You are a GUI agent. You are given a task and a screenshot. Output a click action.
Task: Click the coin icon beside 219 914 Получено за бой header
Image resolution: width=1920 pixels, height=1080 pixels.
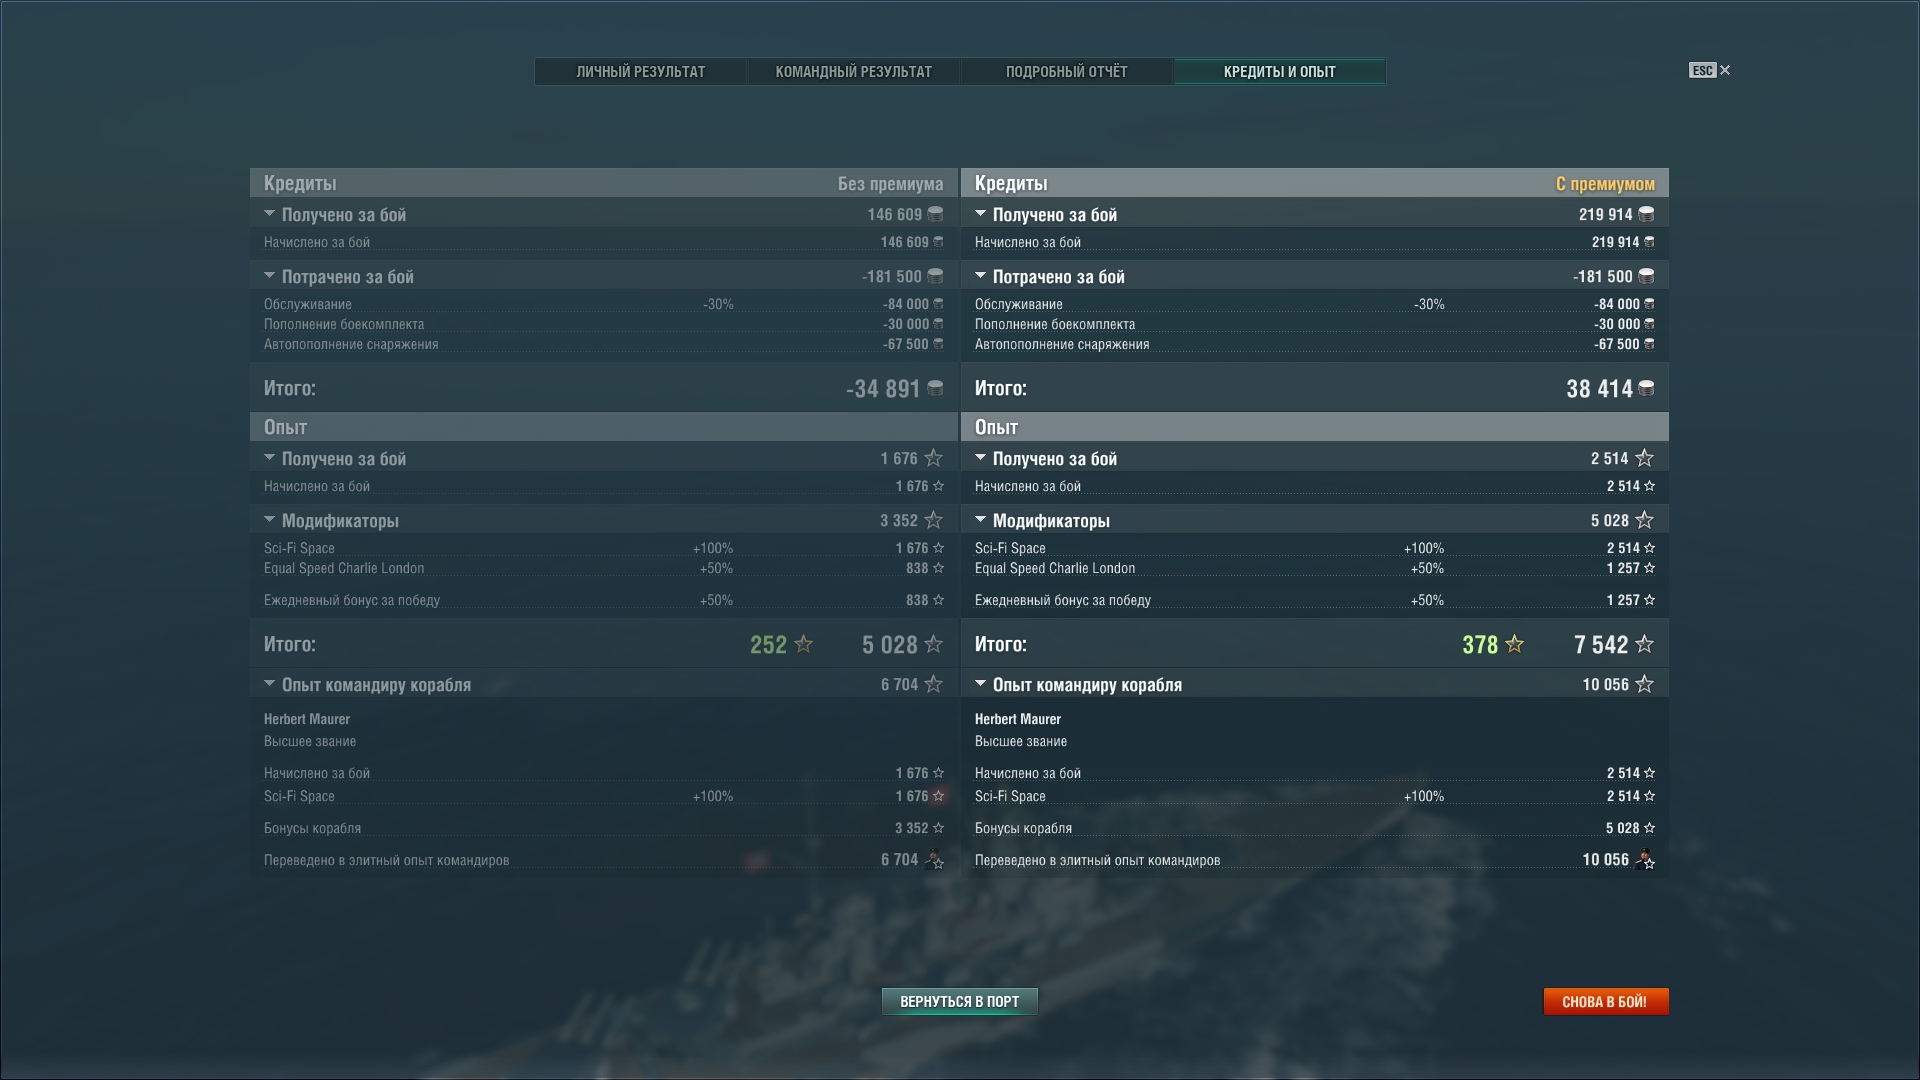[1646, 214]
